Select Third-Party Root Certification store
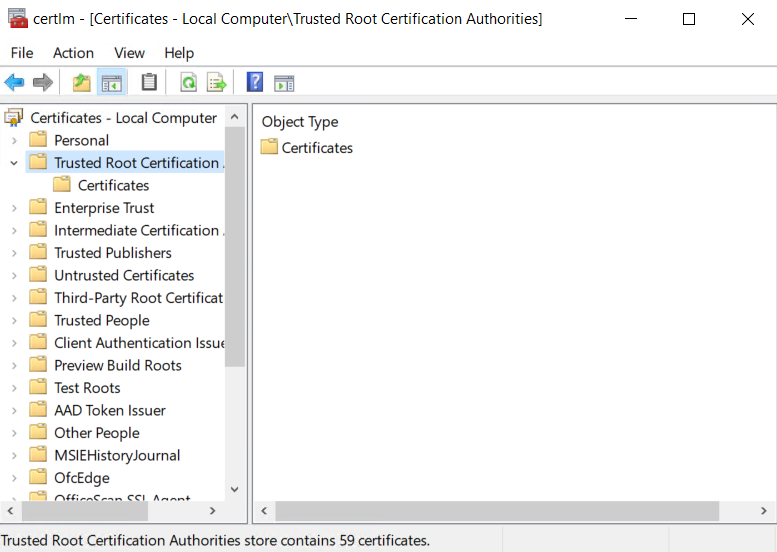Screen dimensions: 777x552 pos(139,298)
